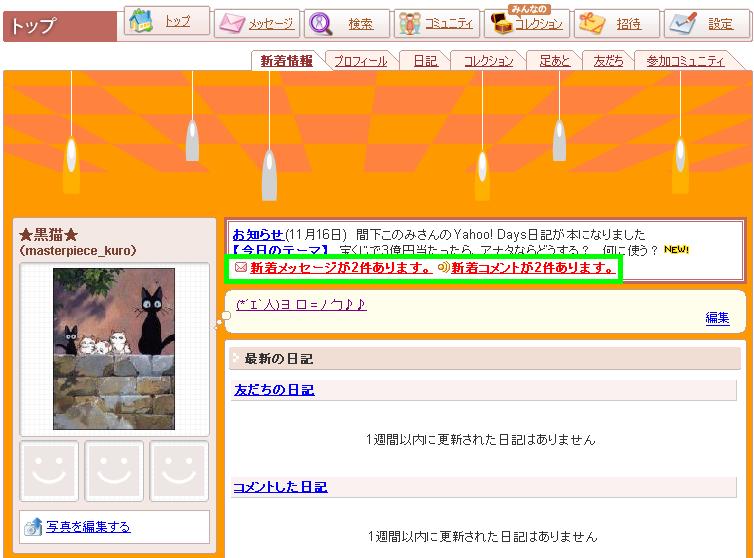Switch to the コレクション tab

[489, 61]
